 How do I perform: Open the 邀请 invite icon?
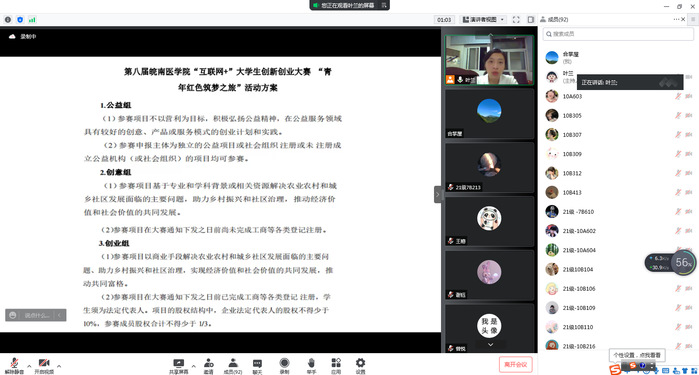tap(209, 363)
